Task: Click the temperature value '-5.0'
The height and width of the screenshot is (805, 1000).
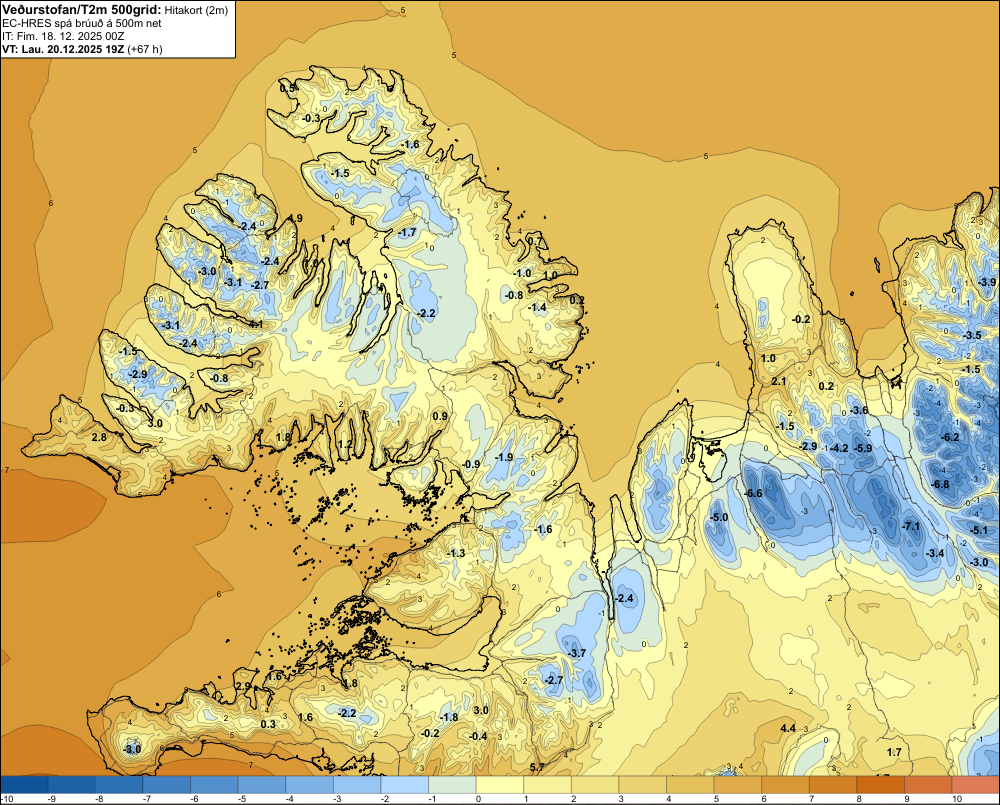Action: [719, 517]
